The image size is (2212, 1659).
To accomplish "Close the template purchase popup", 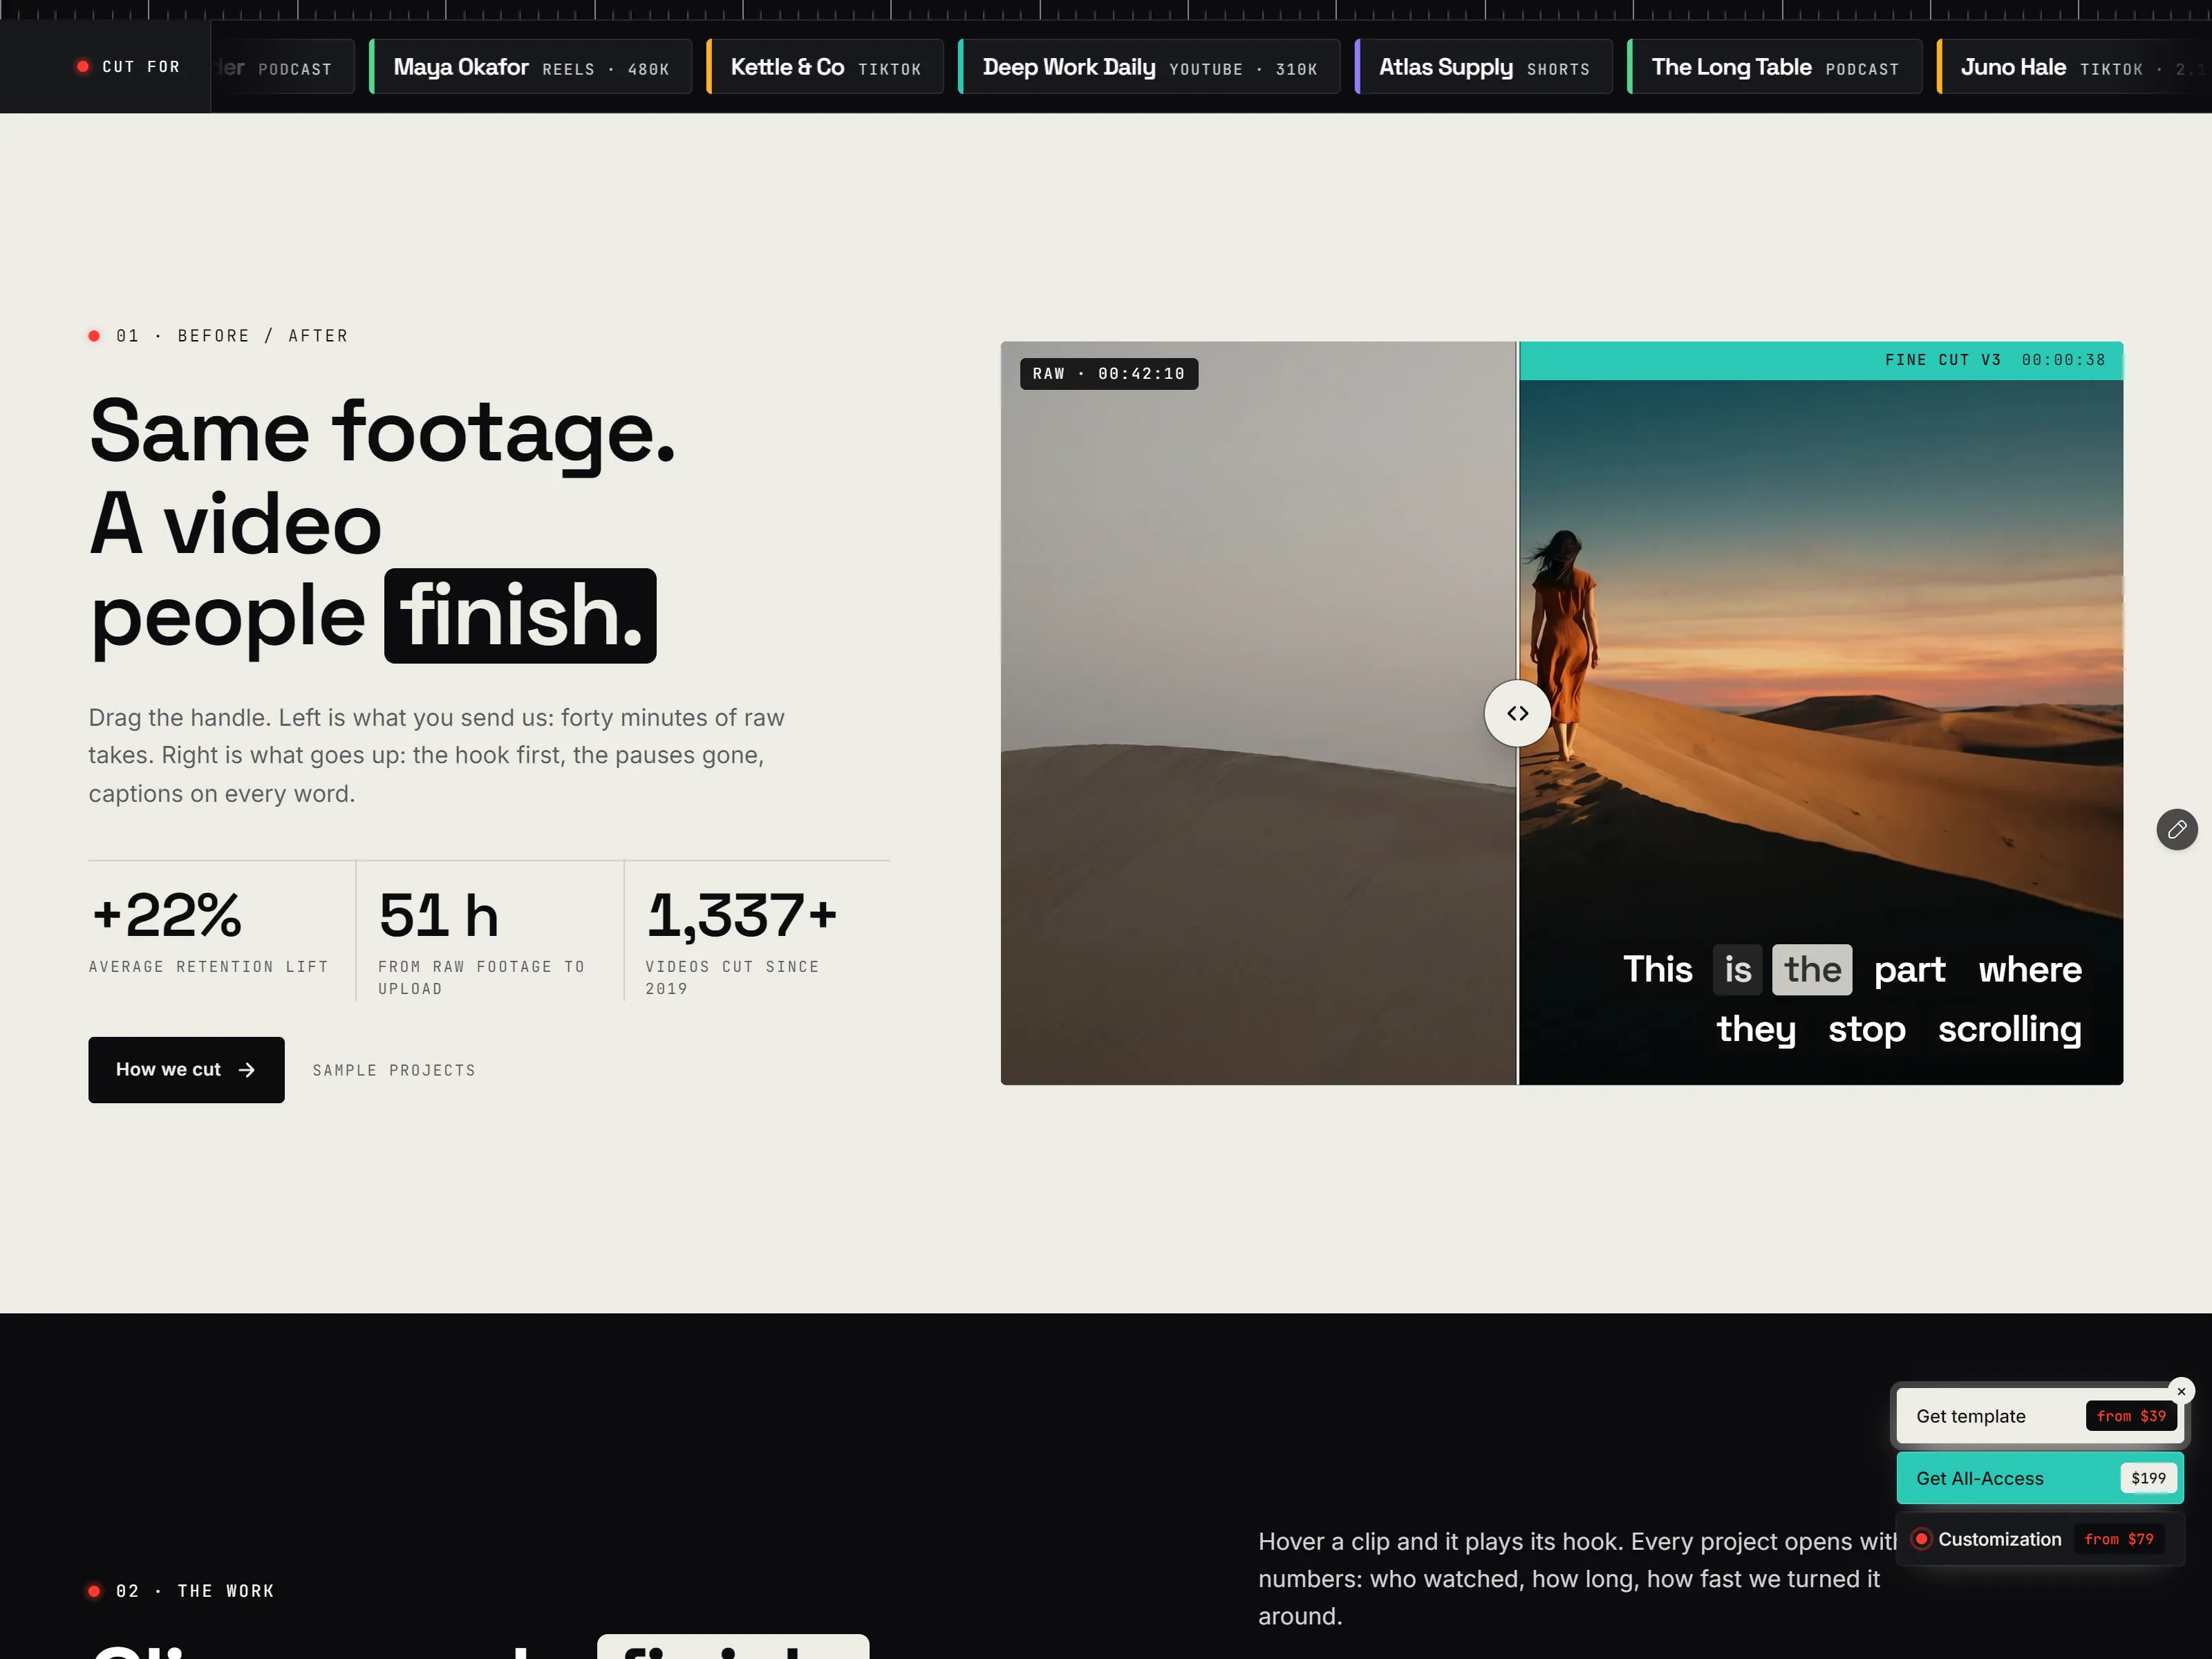I will (2181, 1391).
